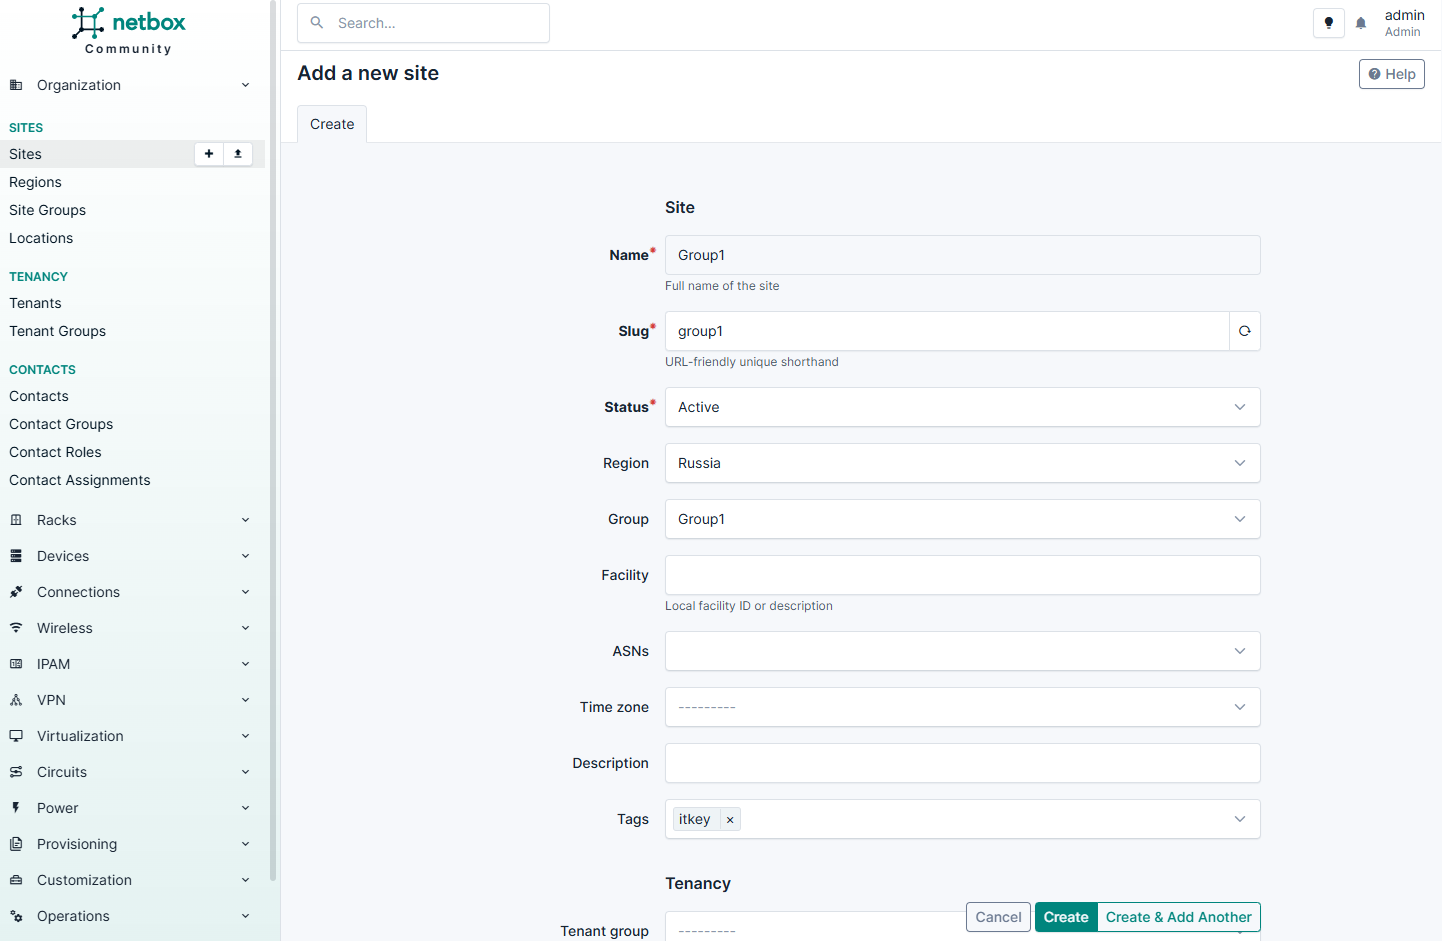Regenerate slug with the refresh icon
The width and height of the screenshot is (1442, 941).
[x=1244, y=331]
